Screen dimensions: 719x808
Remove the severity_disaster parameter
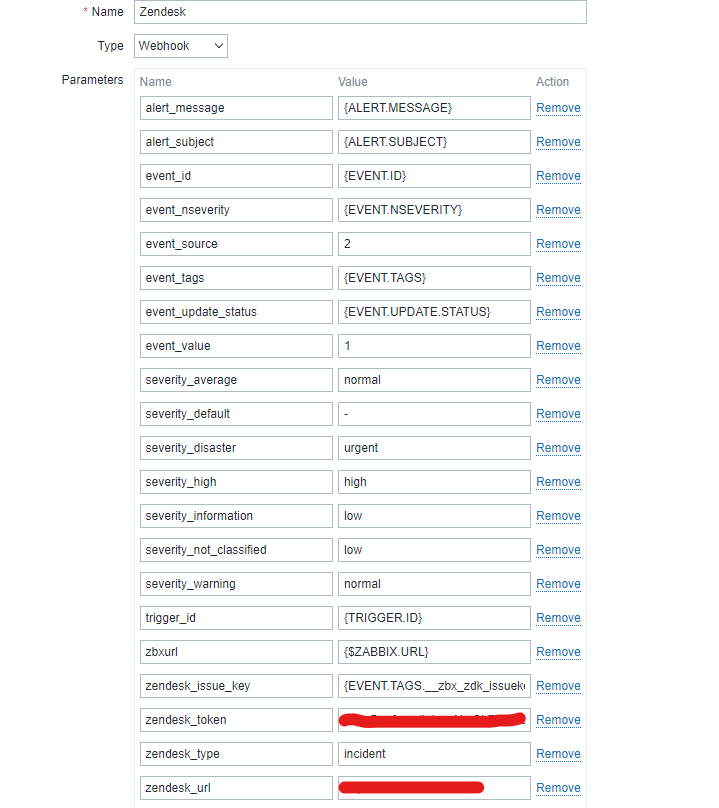(558, 448)
